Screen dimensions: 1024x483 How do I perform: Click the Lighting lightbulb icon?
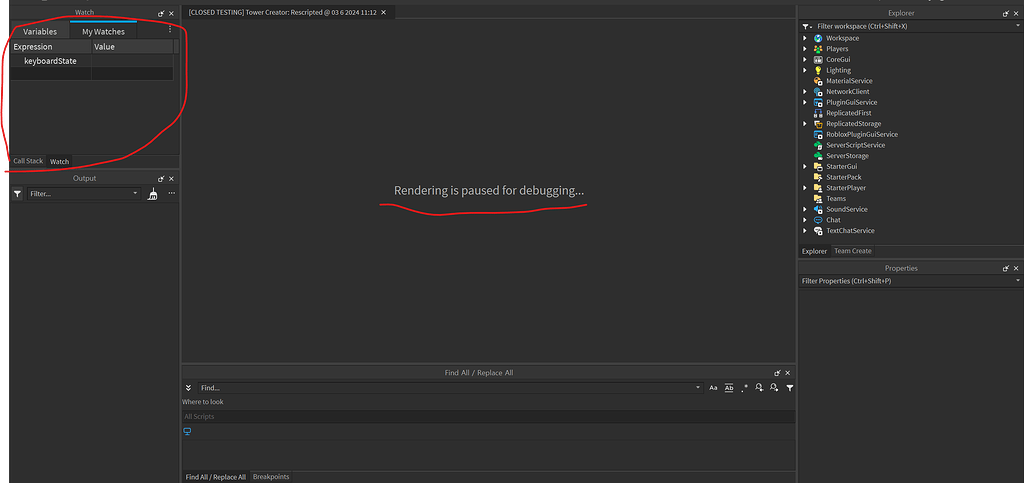818,70
